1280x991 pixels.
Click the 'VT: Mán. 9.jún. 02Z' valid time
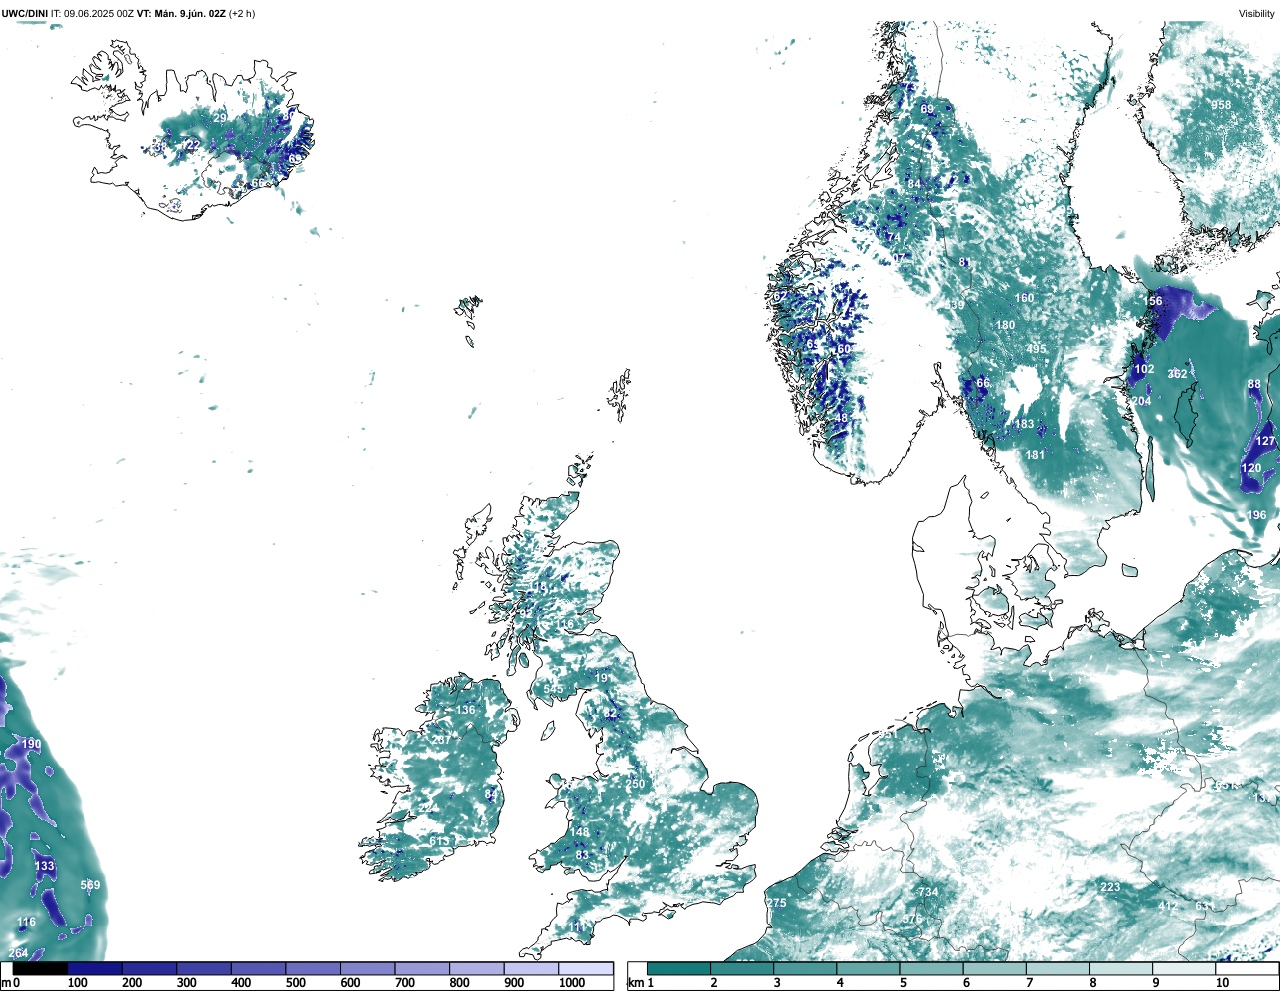181,14
